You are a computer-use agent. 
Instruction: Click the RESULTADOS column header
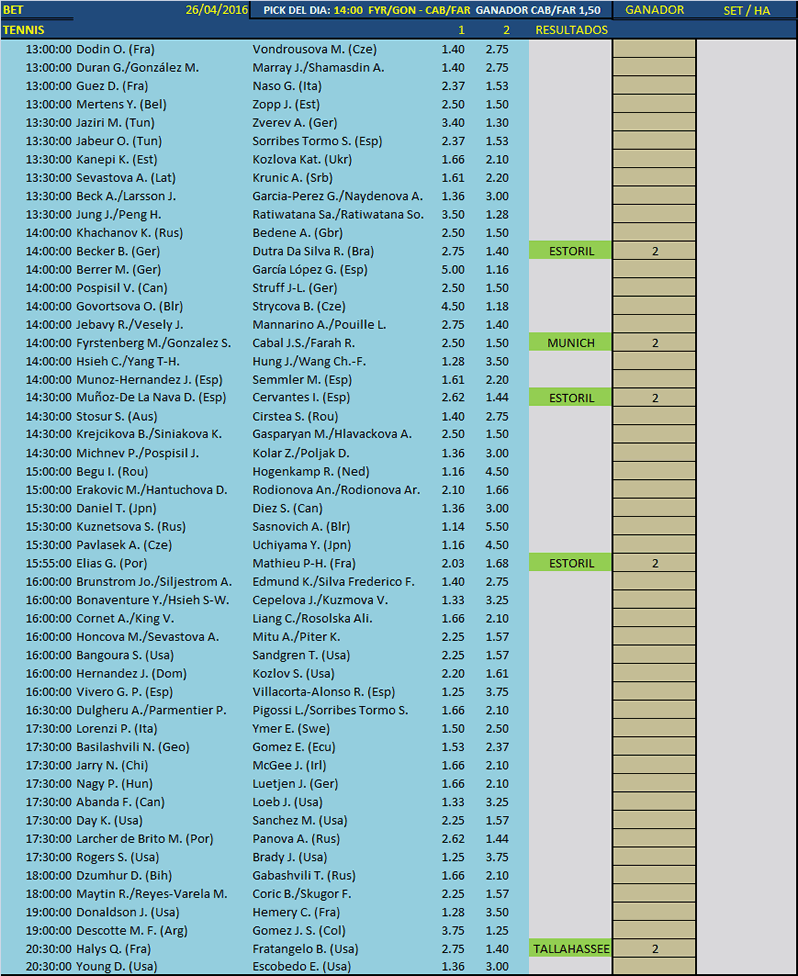571,30
